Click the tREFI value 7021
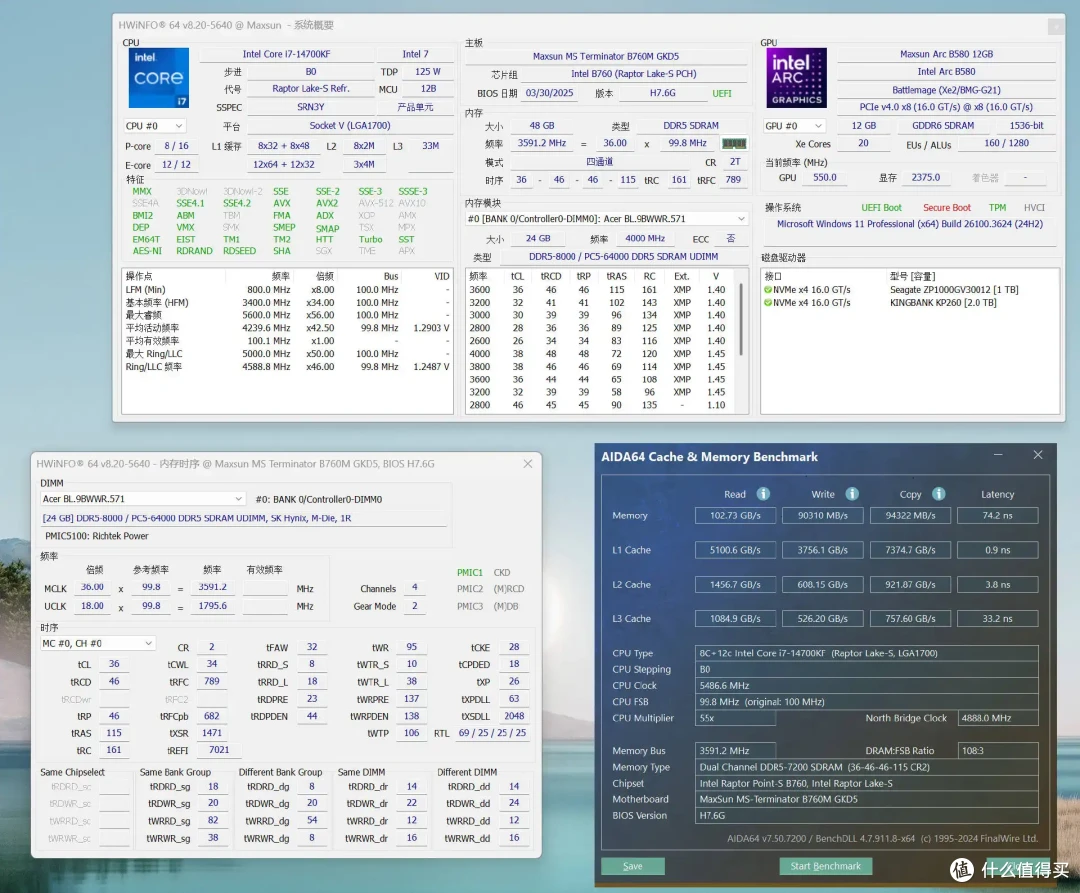Screen dimensions: 1080x893 coord(218,750)
